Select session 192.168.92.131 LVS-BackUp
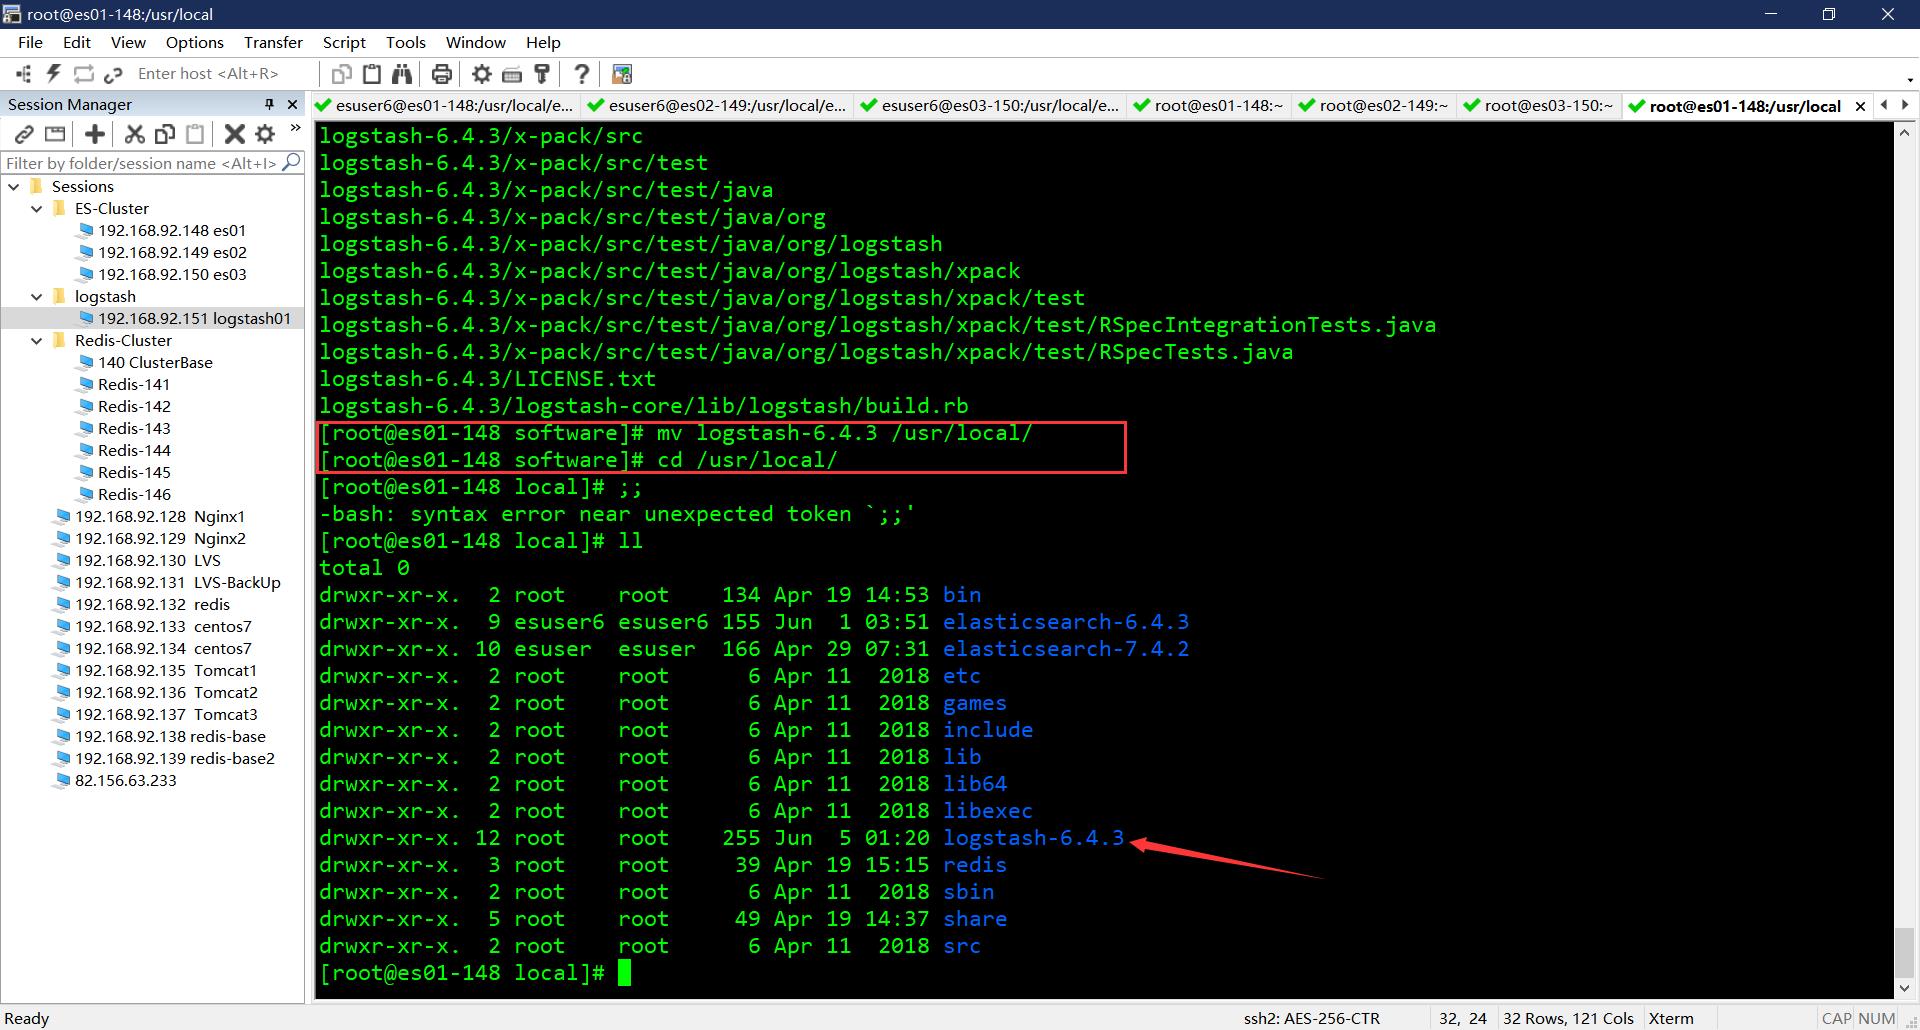1920x1030 pixels. 178,583
